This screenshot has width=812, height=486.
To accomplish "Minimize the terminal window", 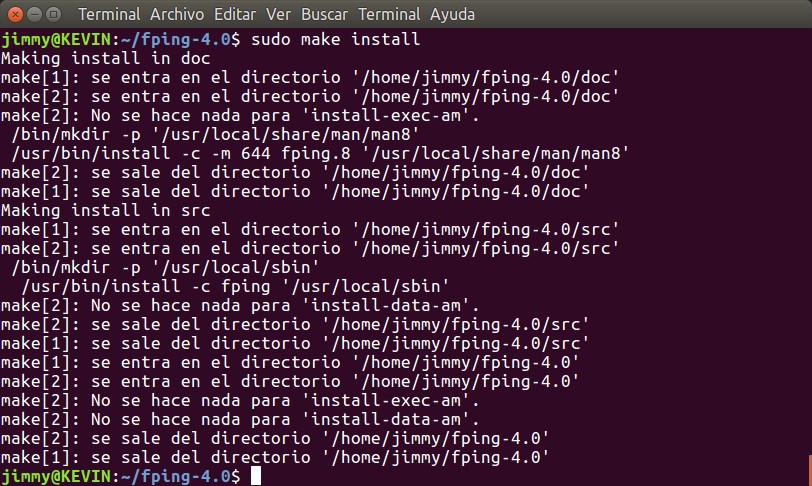I will (x=34, y=15).
